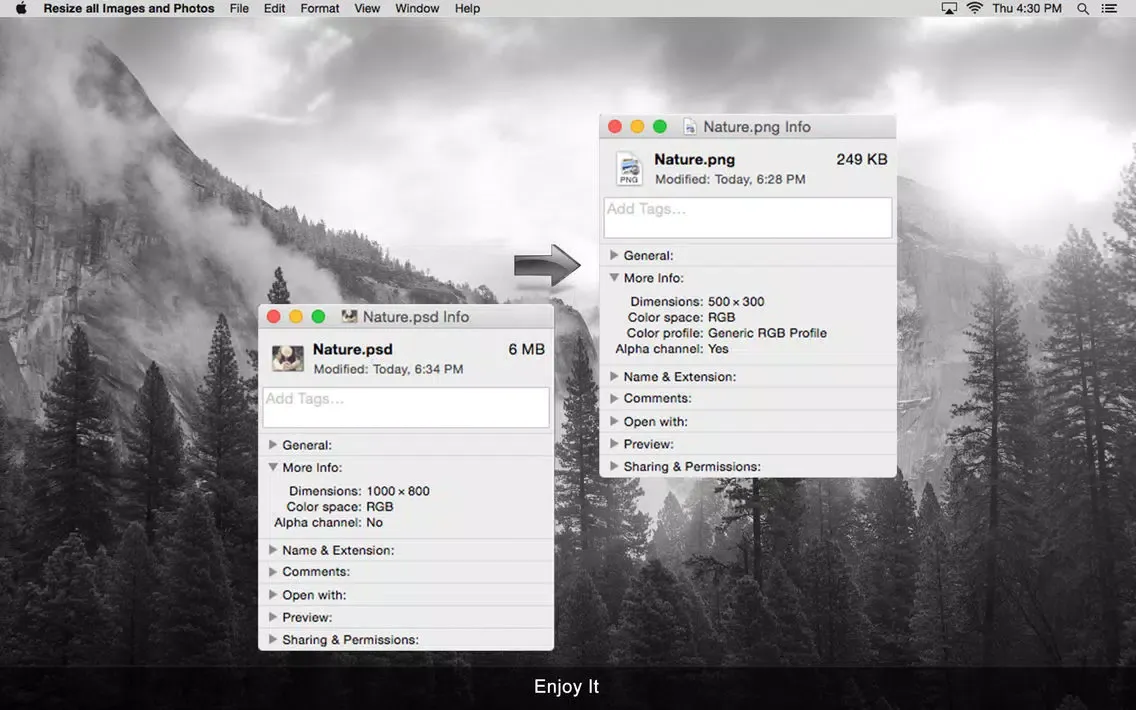This screenshot has height=710, width=1136.
Task: Expand Sharing & Permissions in Nature.png Info
Action: tap(614, 466)
